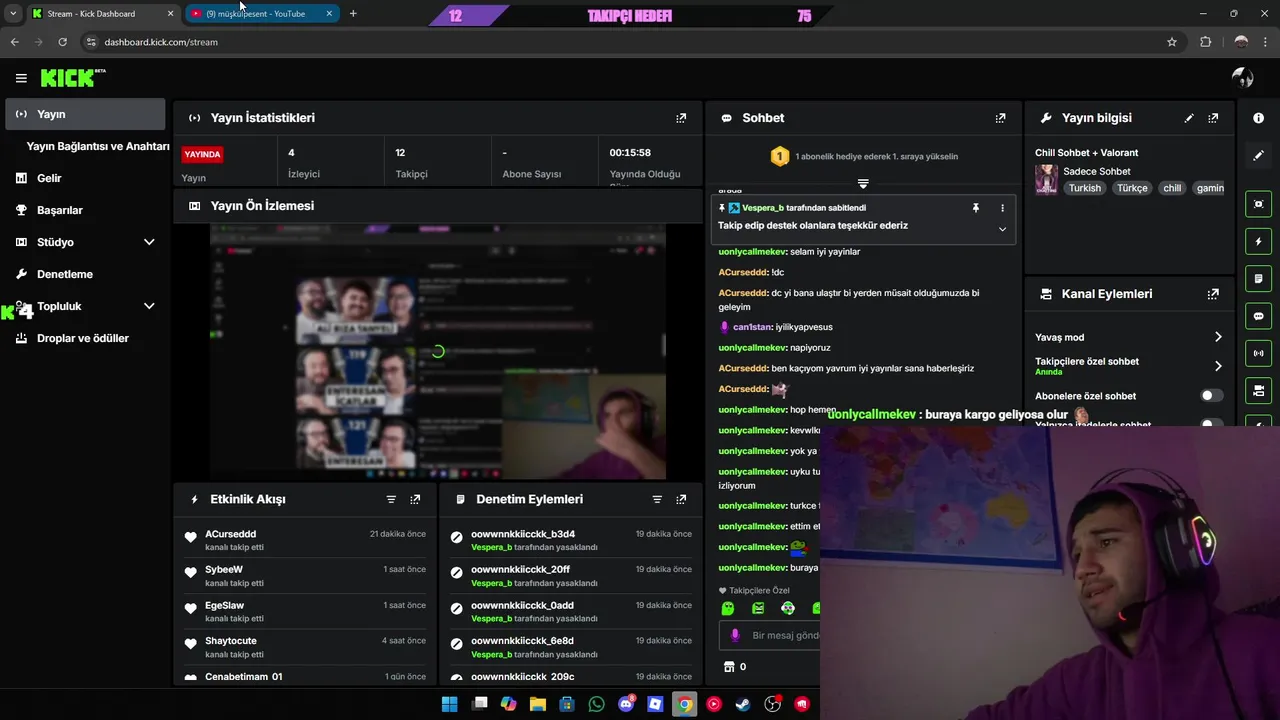
Task: Pop out the Sohbet chat panel
Action: point(1000,118)
